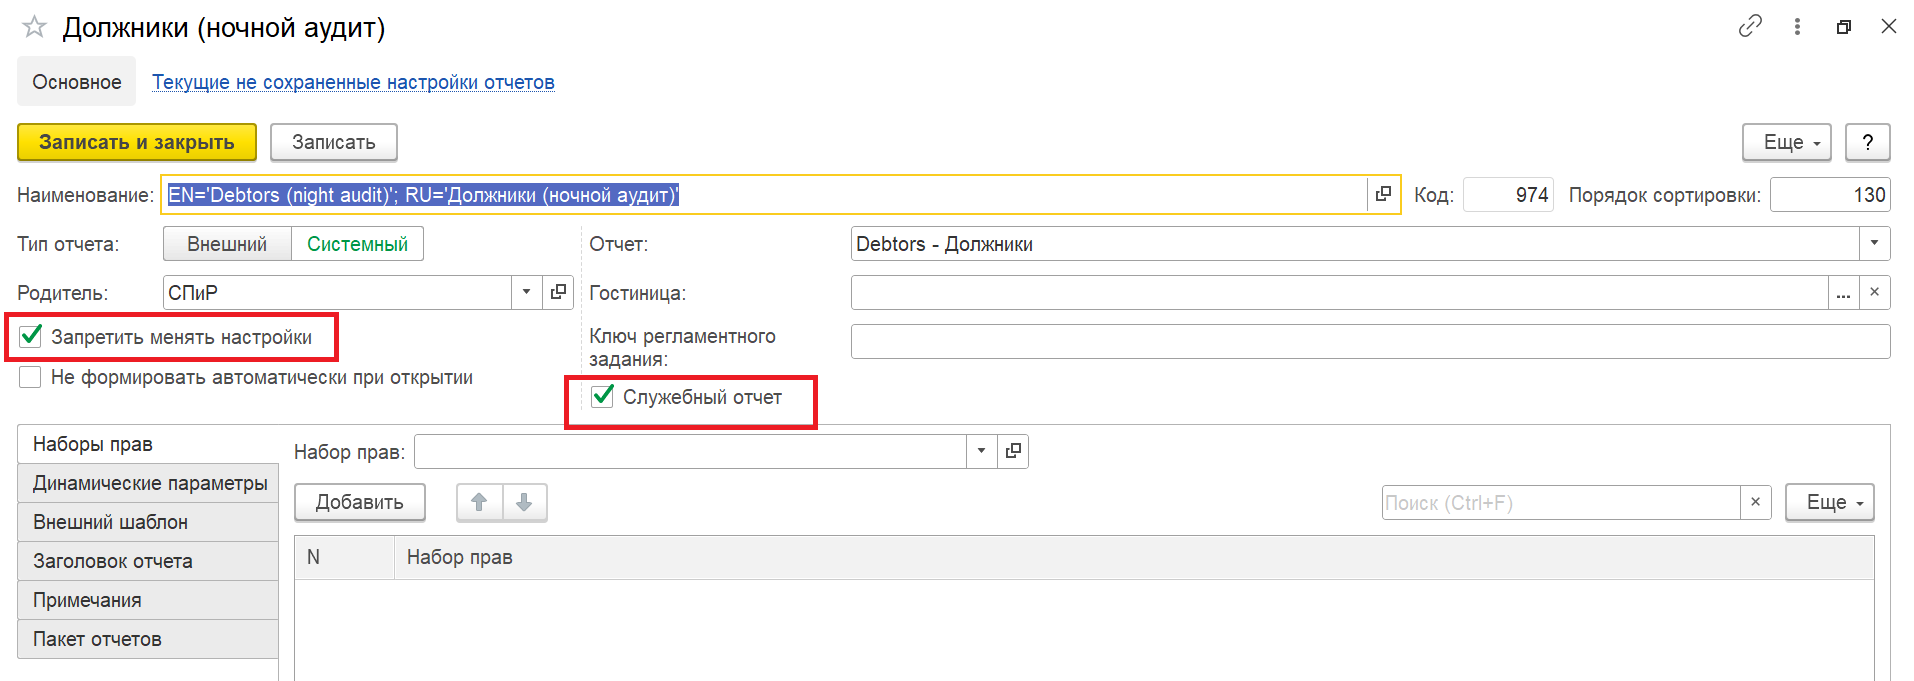Uncheck Служебный отчет checkbox
Image resolution: width=1914 pixels, height=681 pixels.
(603, 397)
